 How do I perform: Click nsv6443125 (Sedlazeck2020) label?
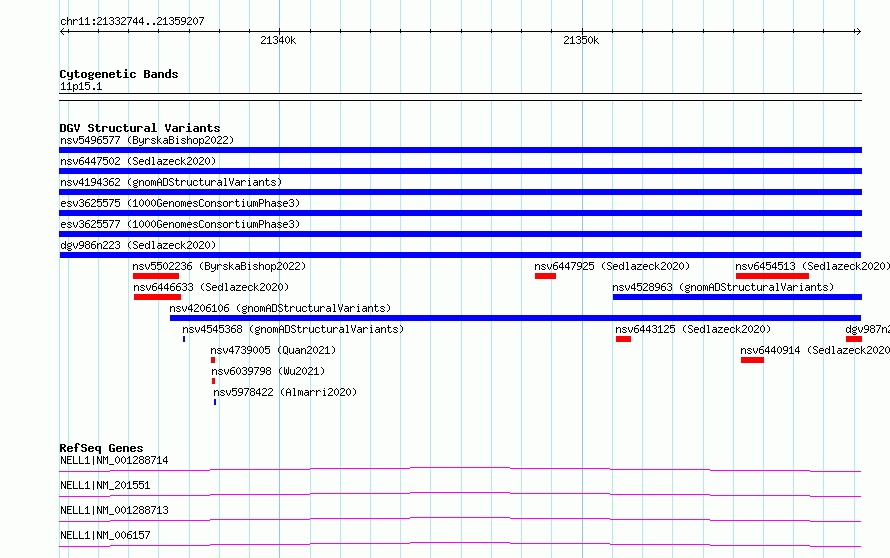click(693, 329)
